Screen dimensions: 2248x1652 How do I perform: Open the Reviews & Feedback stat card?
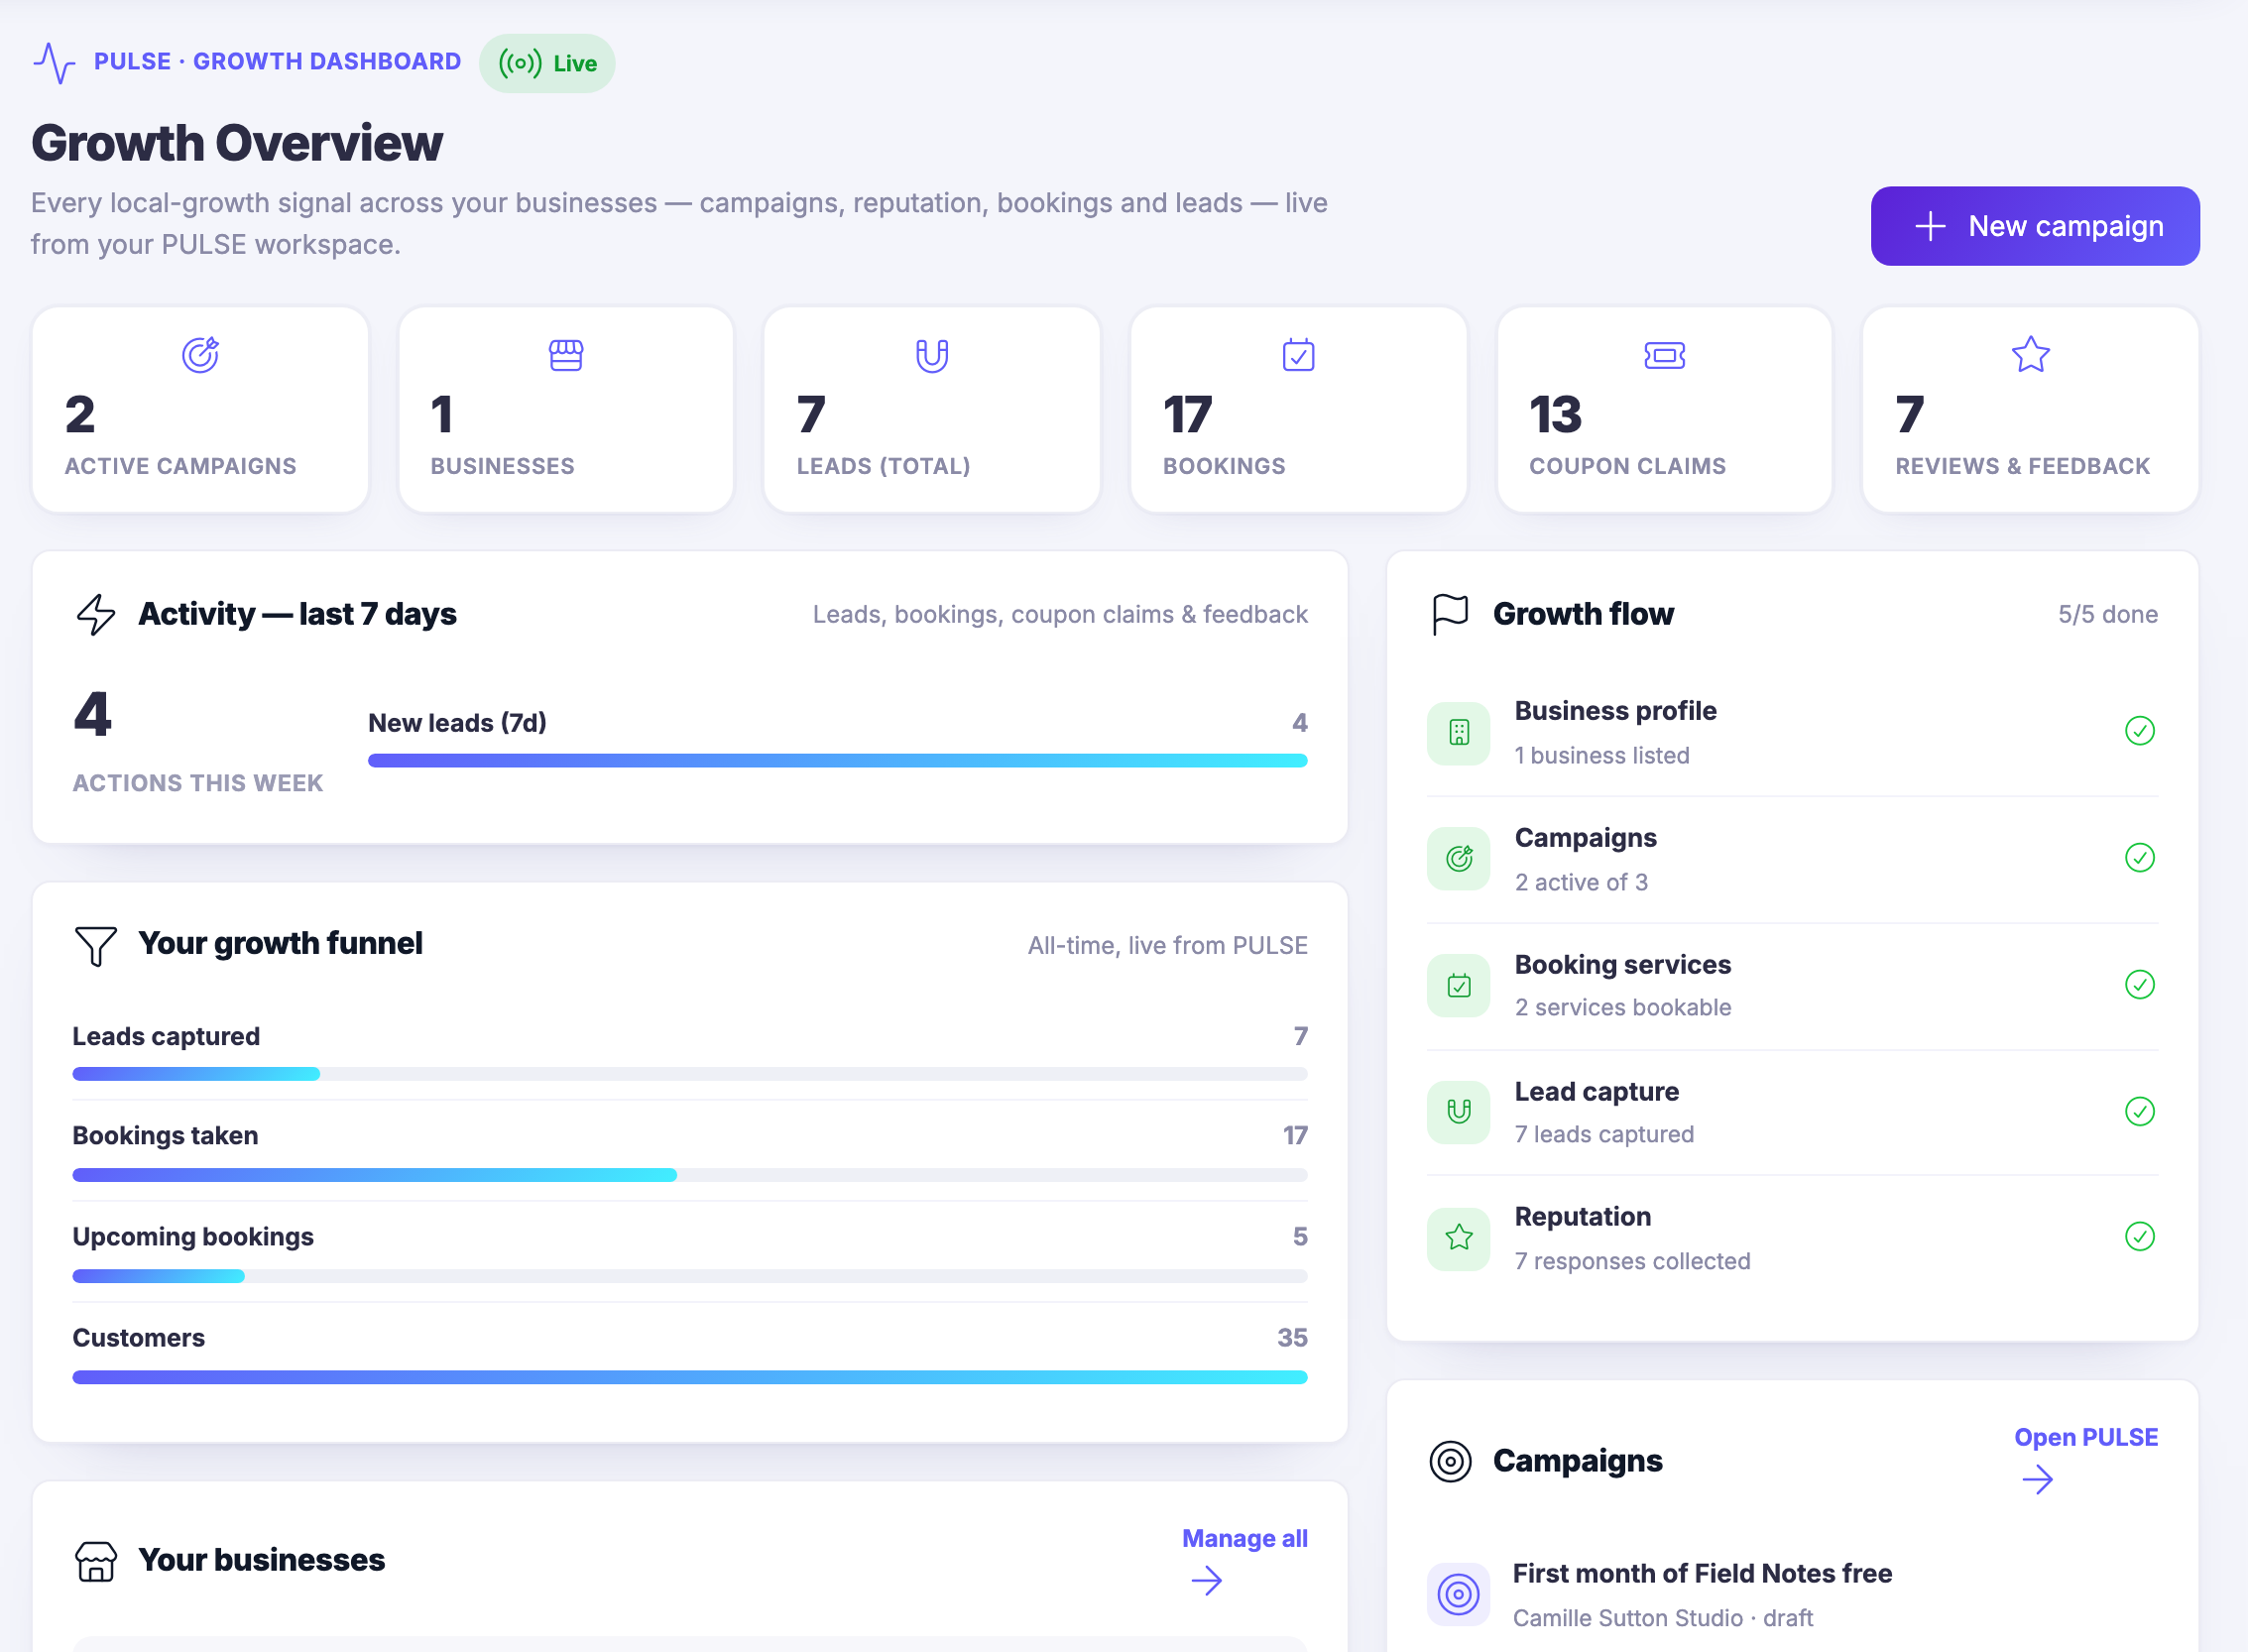pyautogui.click(x=2030, y=410)
